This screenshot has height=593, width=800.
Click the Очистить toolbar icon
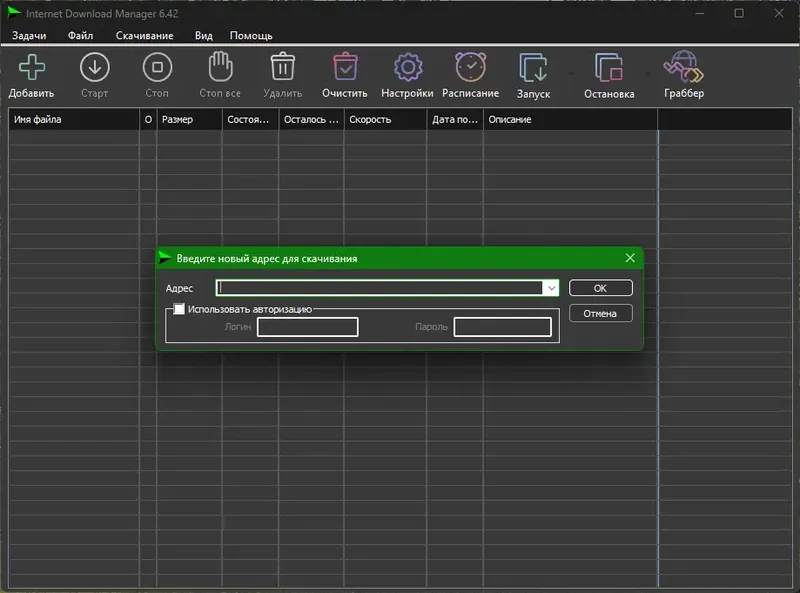click(345, 66)
